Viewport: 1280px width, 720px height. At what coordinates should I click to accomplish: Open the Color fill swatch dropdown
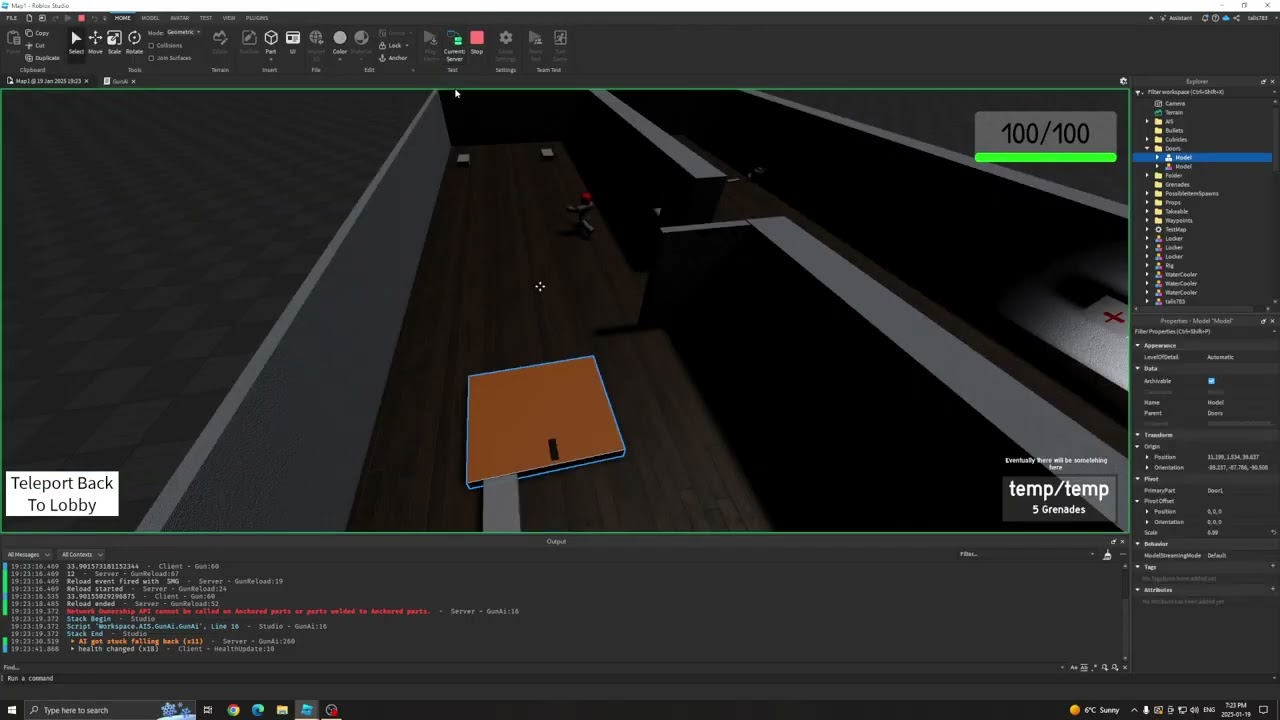point(340,60)
